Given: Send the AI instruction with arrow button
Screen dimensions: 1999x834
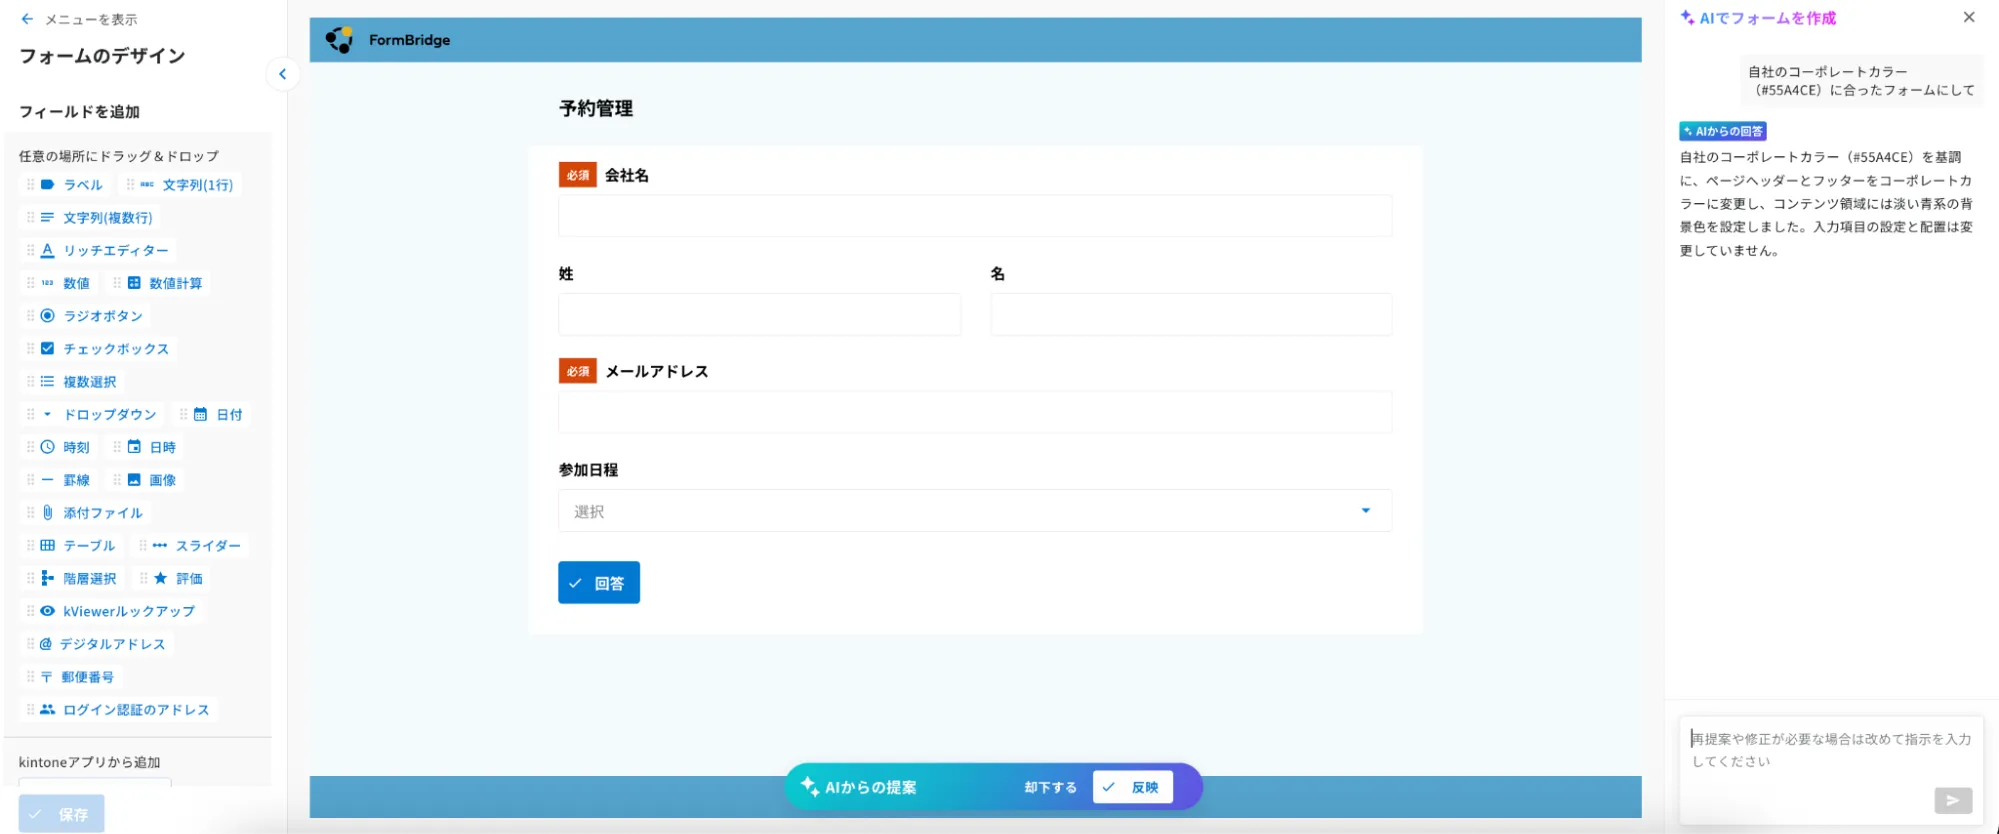Looking at the screenshot, I should (1953, 800).
